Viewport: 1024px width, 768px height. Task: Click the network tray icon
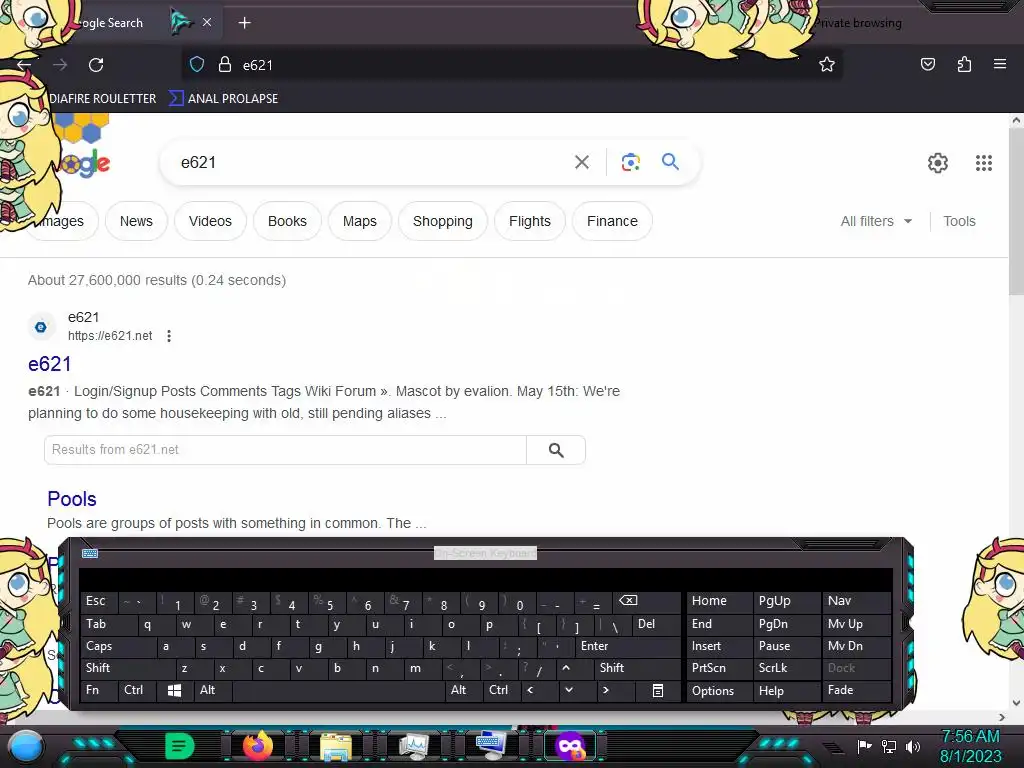(889, 746)
